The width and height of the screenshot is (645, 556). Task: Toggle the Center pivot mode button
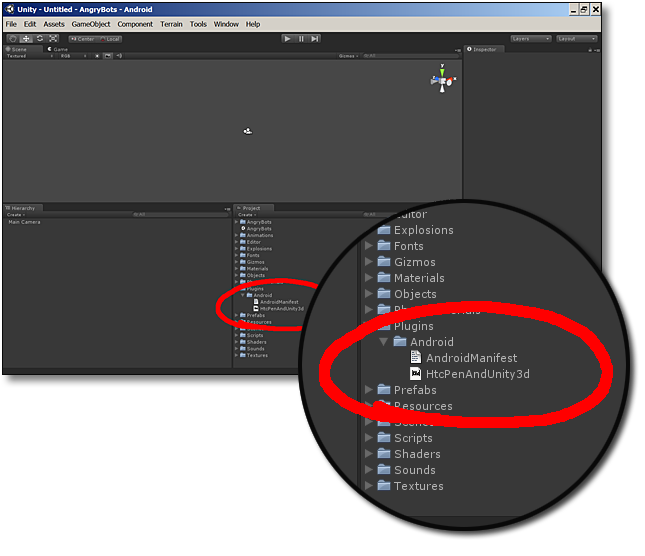point(83,39)
